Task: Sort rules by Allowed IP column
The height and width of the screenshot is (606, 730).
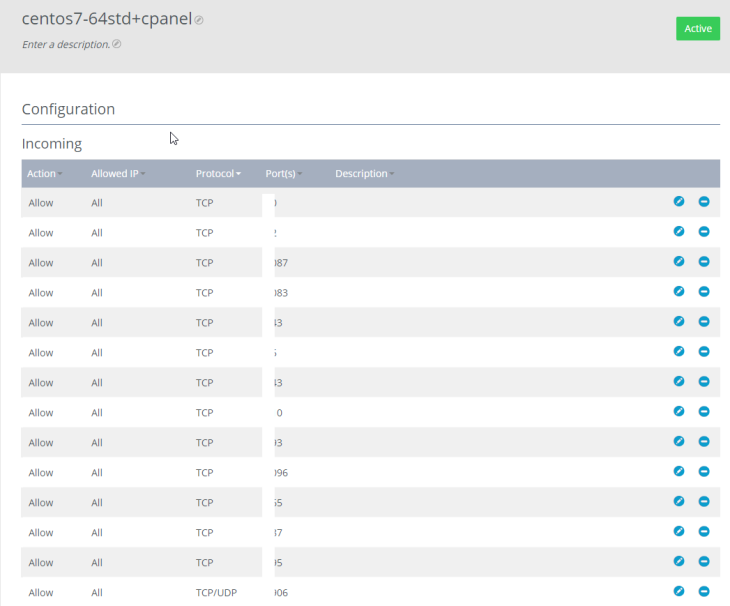Action: [x=118, y=174]
